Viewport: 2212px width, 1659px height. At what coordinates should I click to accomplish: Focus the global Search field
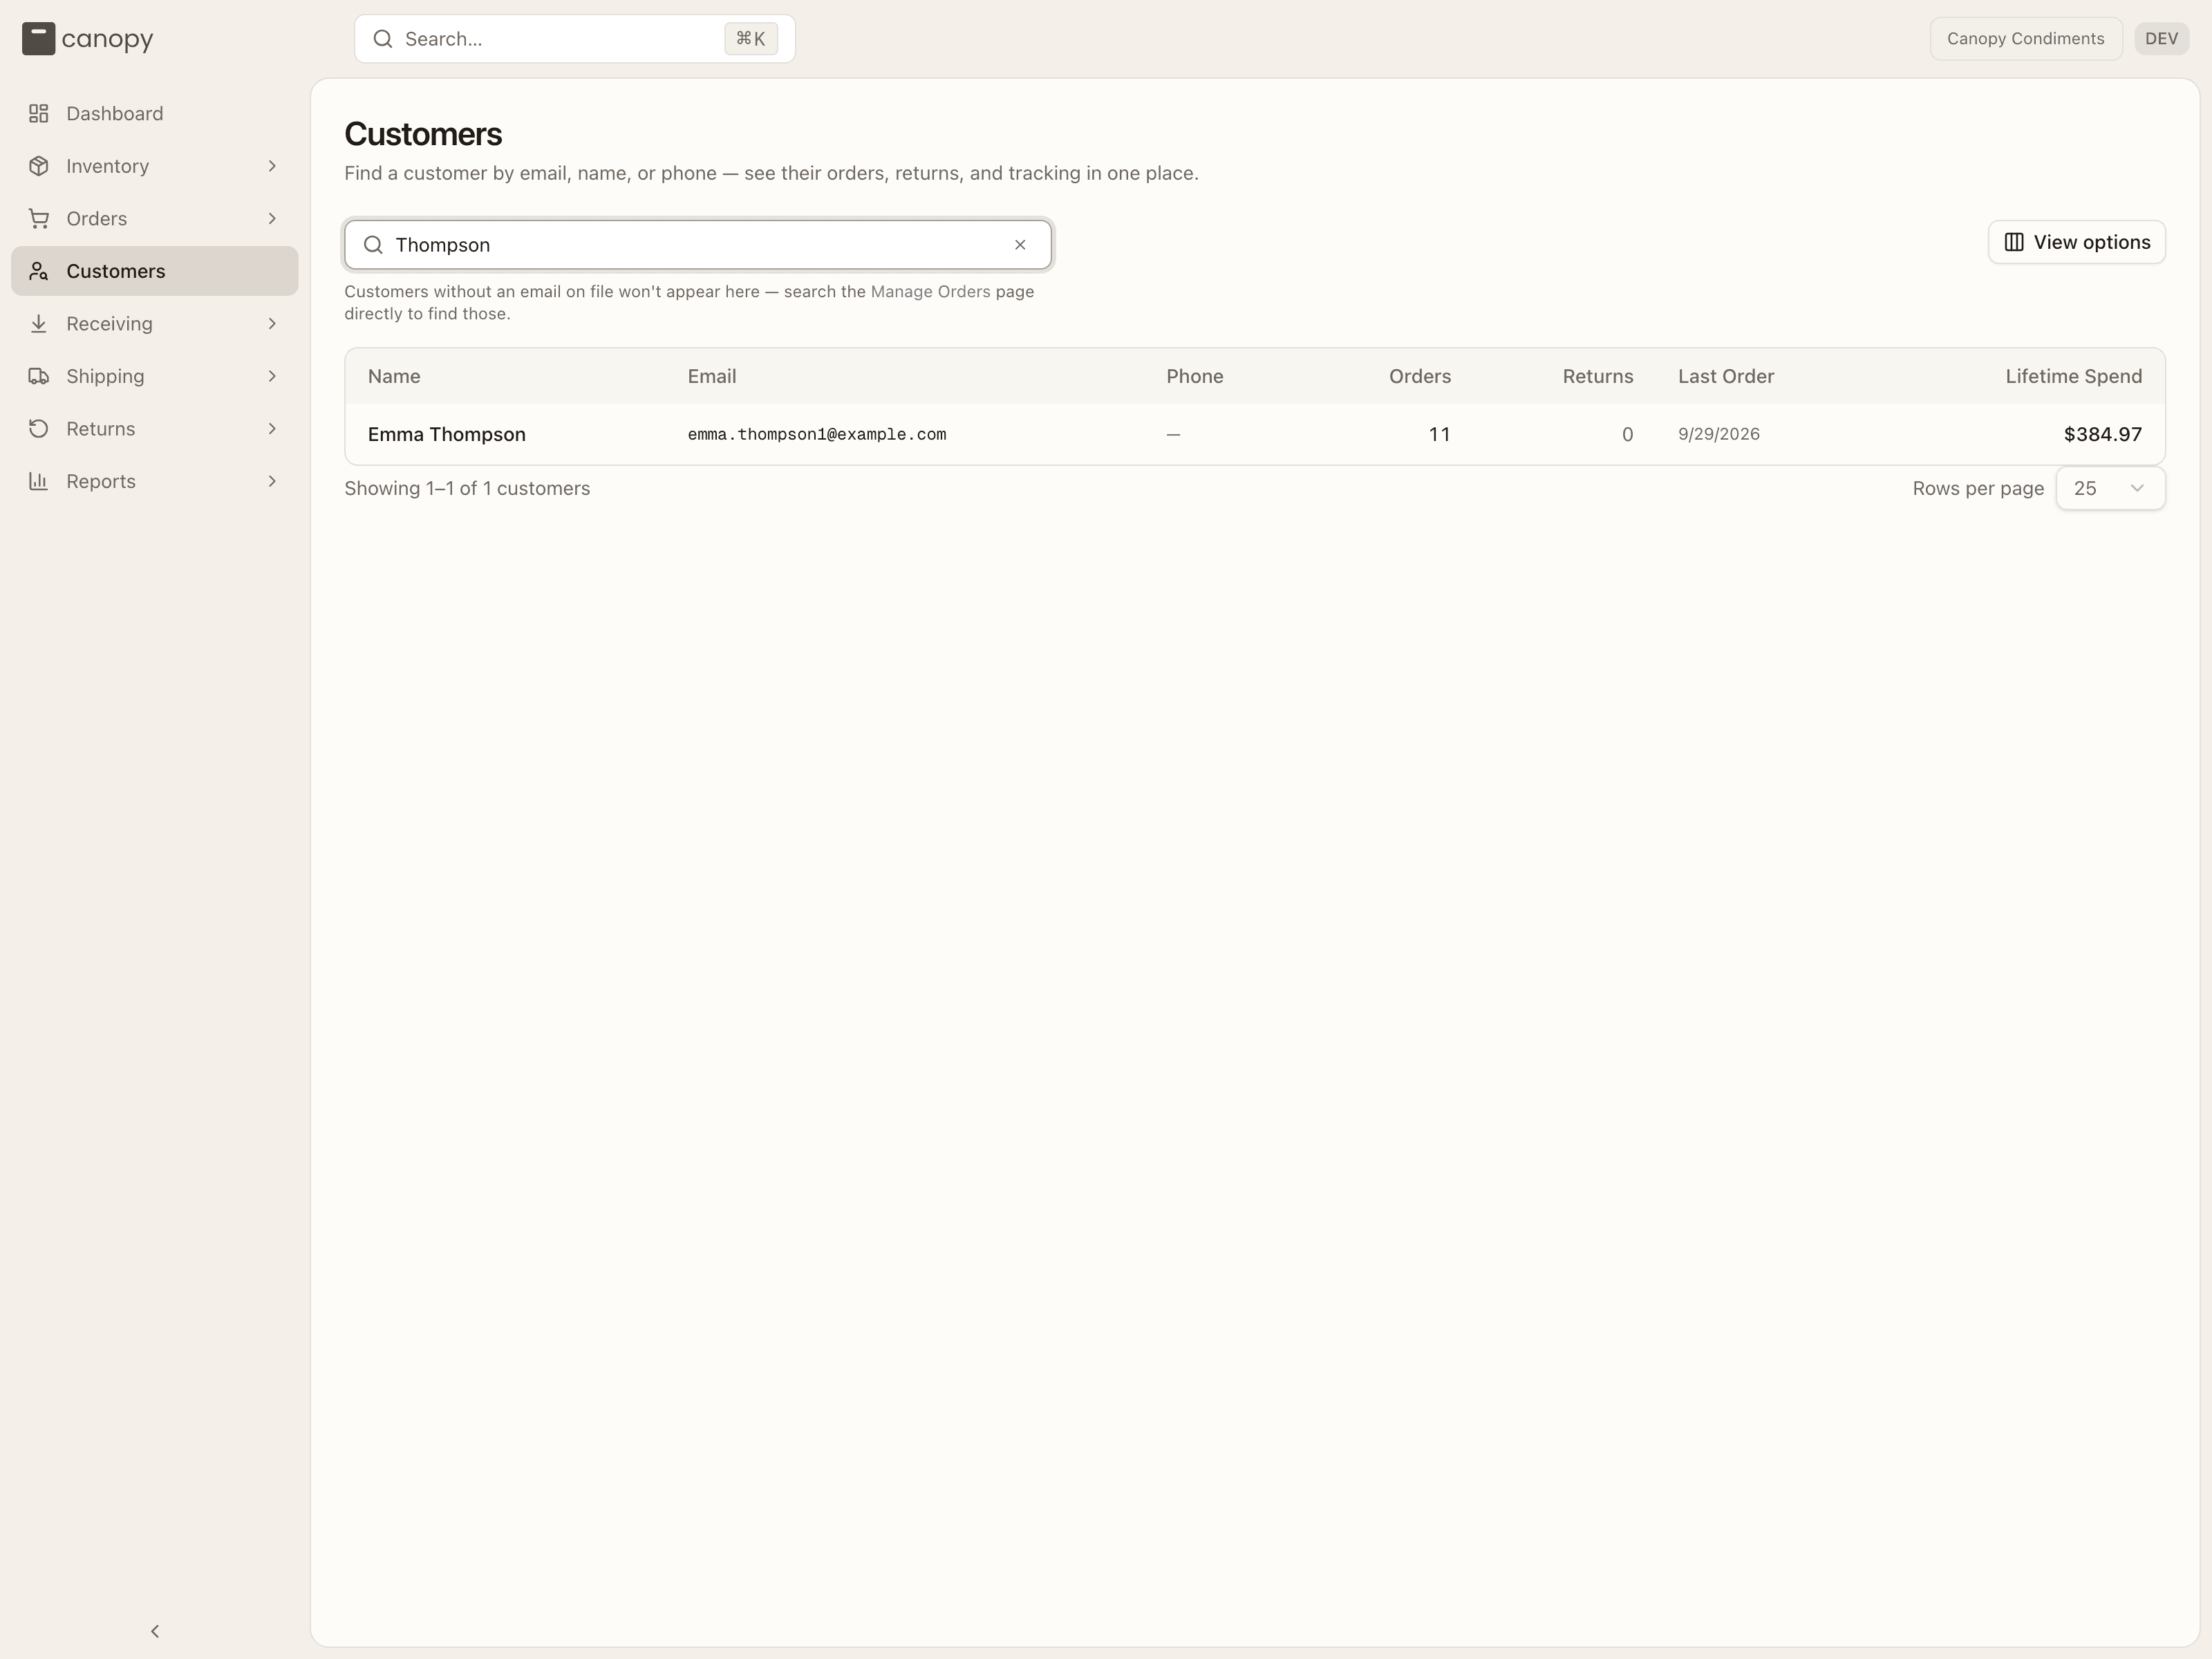pos(574,39)
